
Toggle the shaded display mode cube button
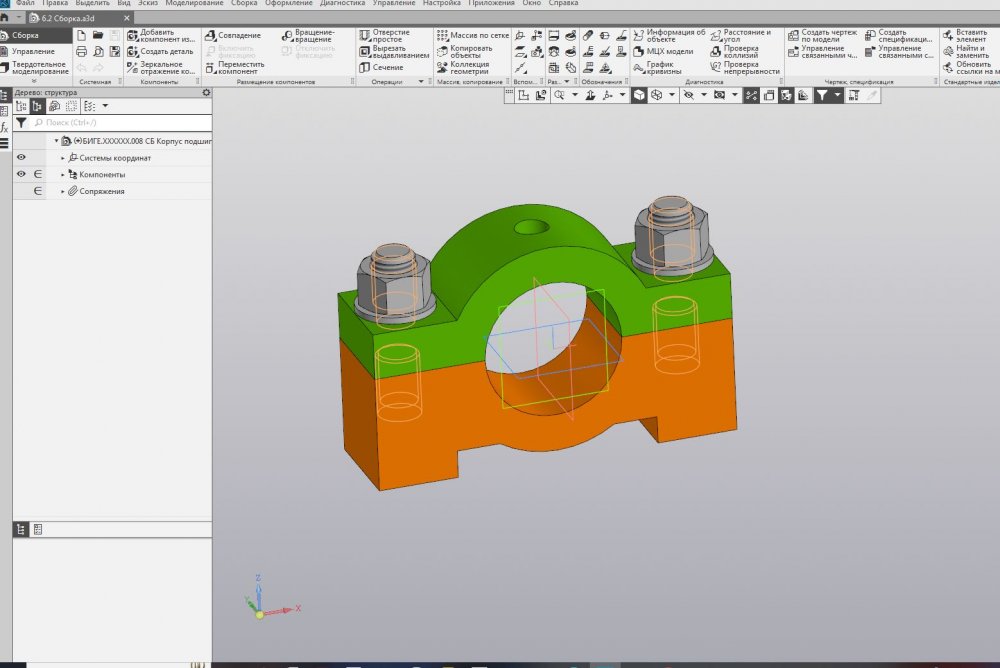coord(638,95)
